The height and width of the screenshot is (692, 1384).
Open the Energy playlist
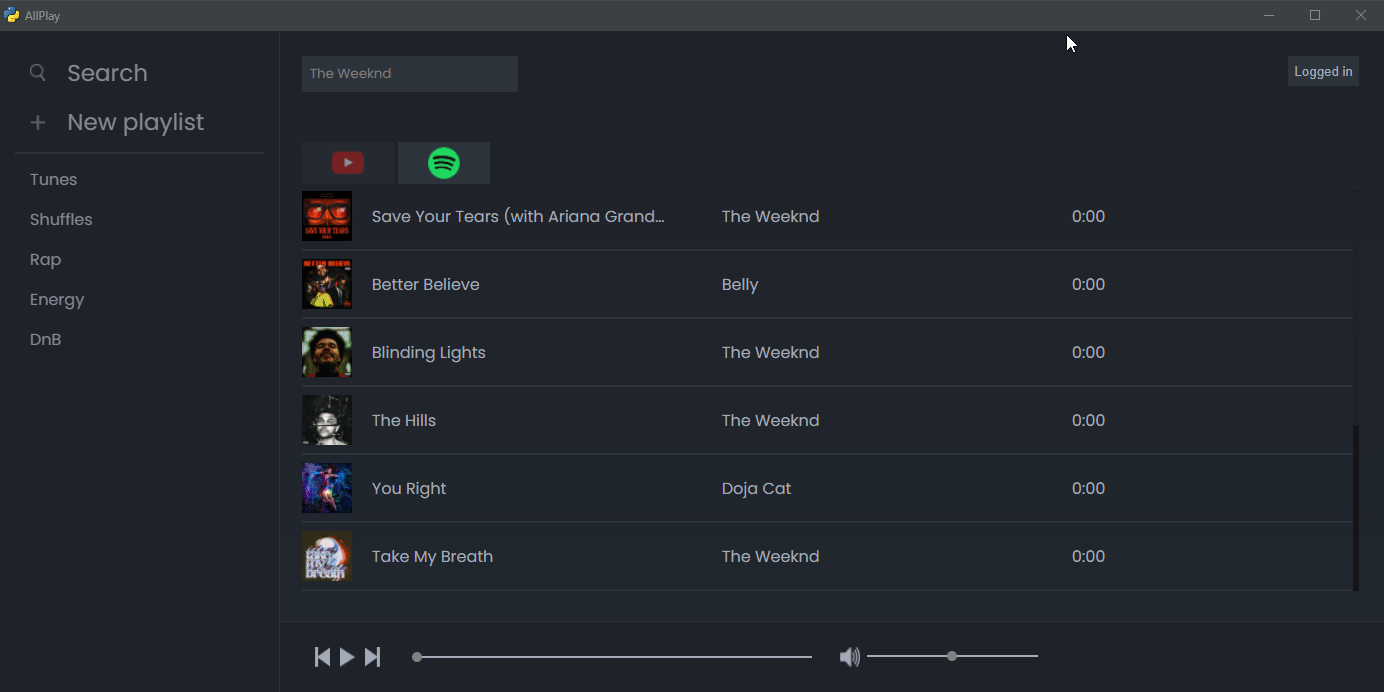pos(57,300)
